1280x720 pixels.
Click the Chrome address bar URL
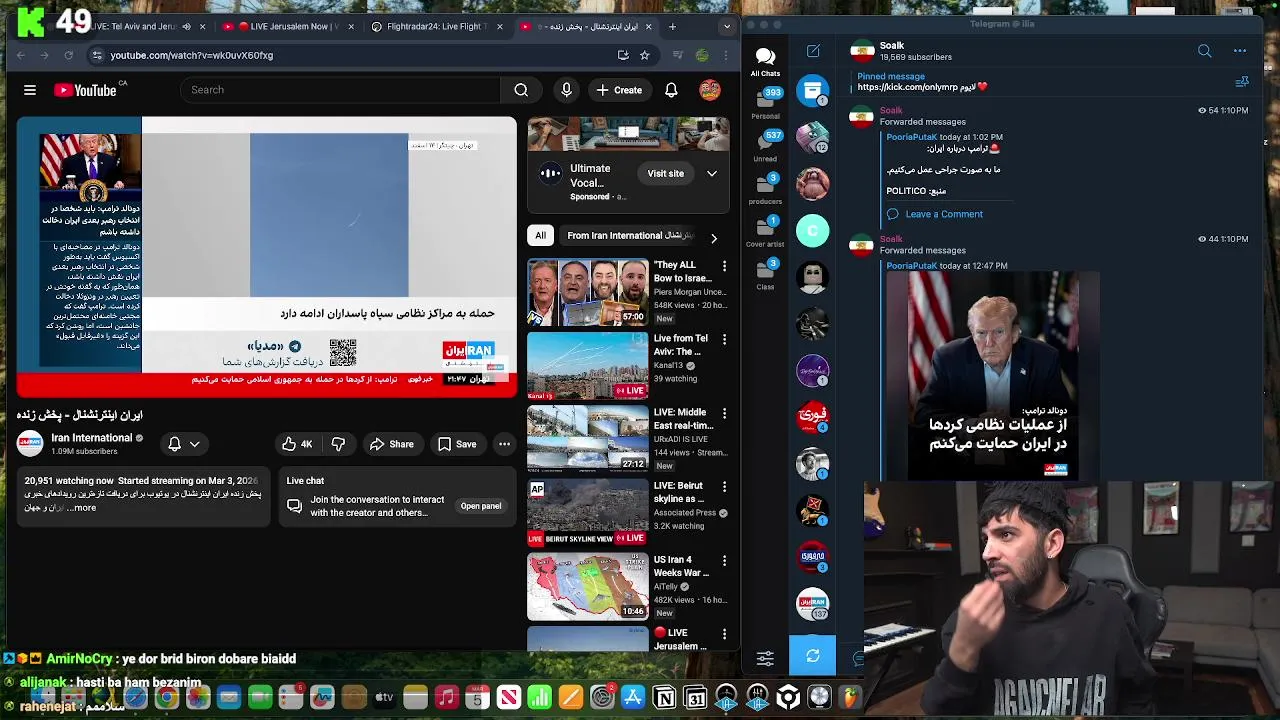pos(192,55)
